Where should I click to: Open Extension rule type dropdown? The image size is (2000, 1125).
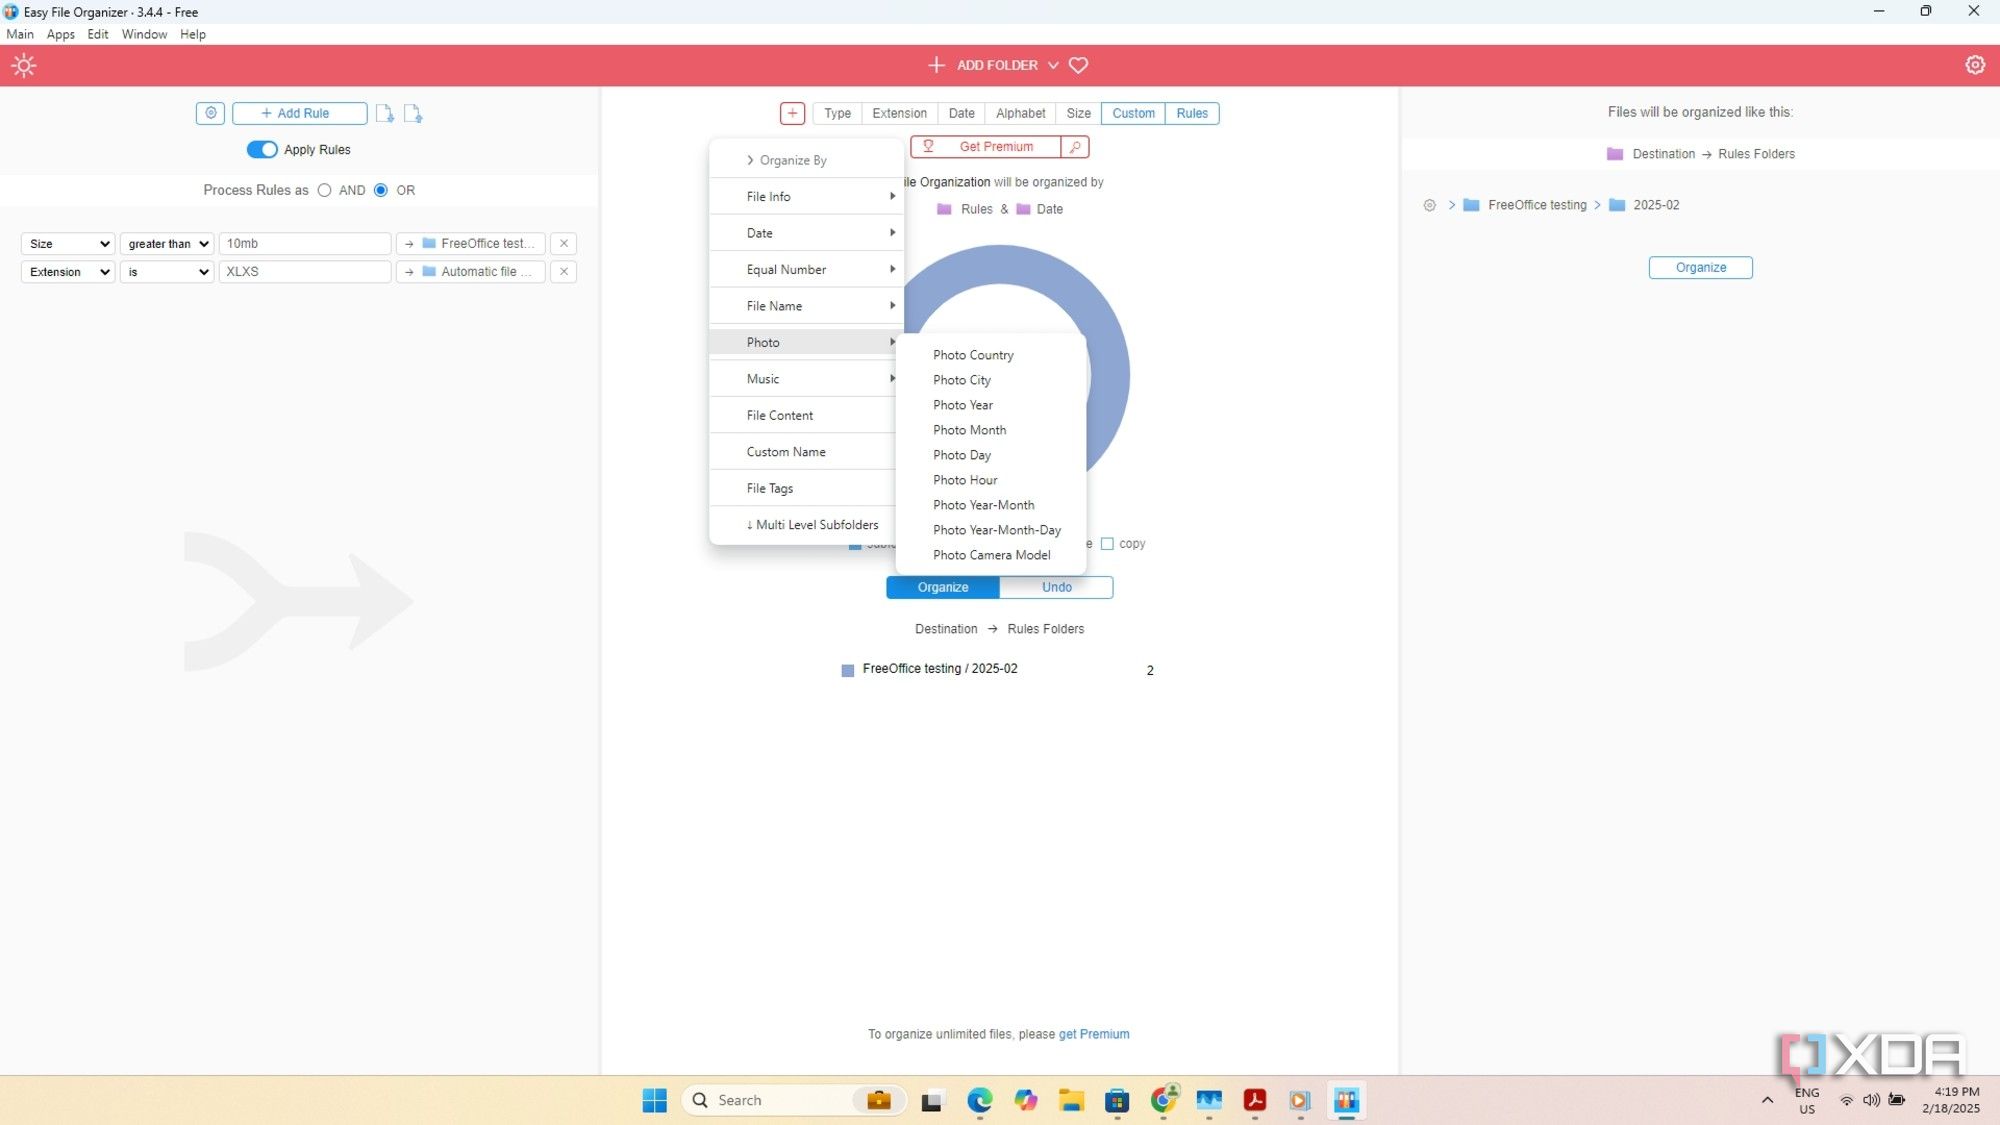(68, 272)
